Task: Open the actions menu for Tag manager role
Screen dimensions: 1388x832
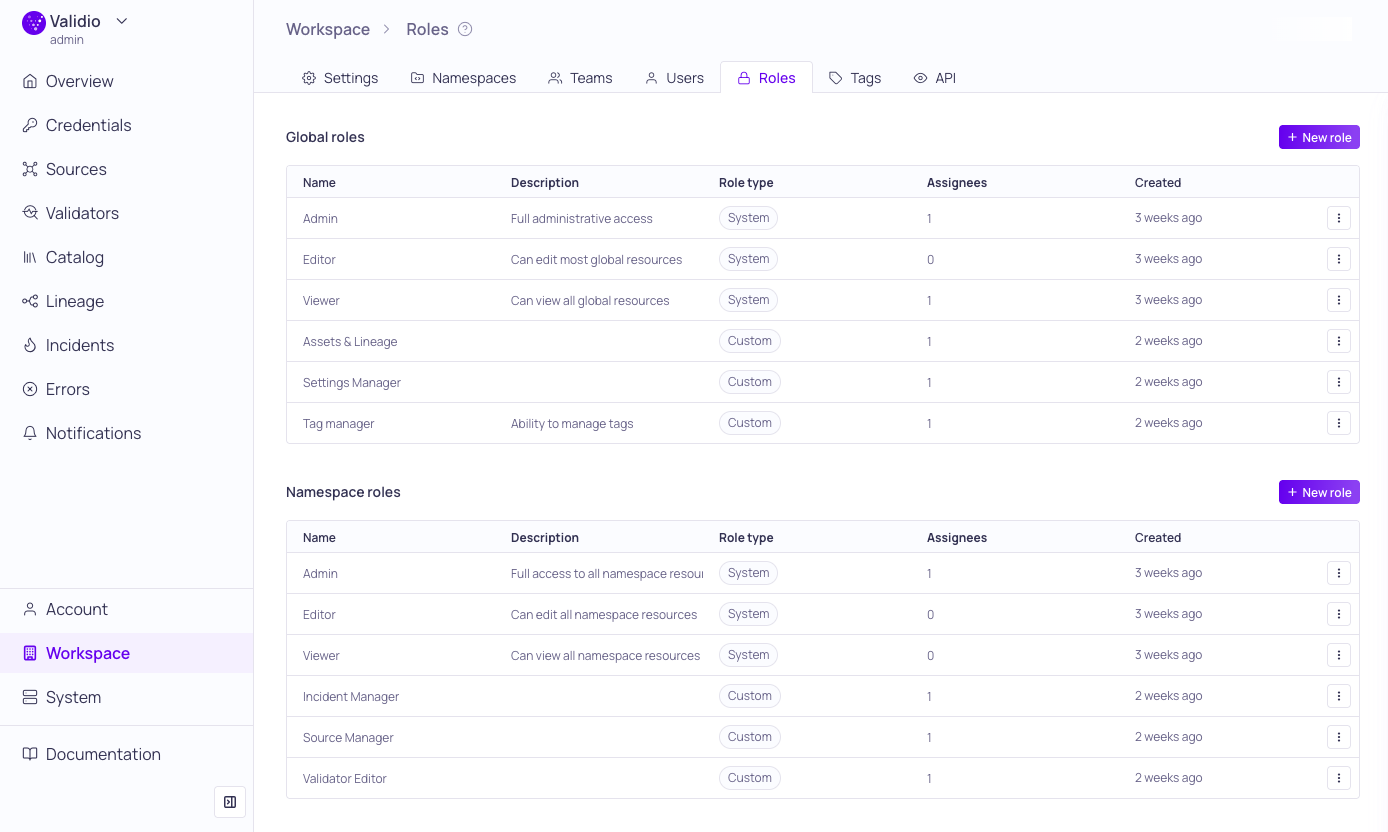Action: [1339, 423]
